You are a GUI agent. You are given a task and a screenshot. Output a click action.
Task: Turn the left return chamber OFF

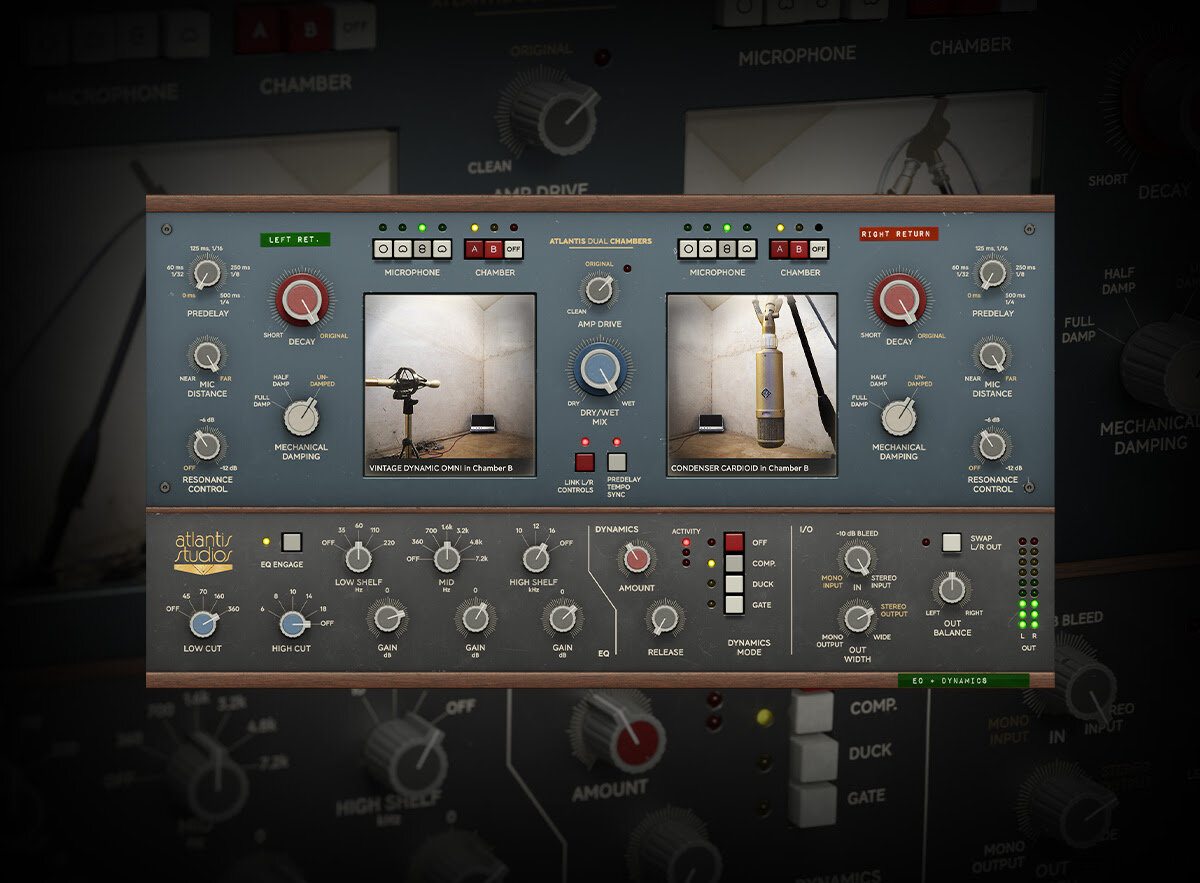pos(513,249)
